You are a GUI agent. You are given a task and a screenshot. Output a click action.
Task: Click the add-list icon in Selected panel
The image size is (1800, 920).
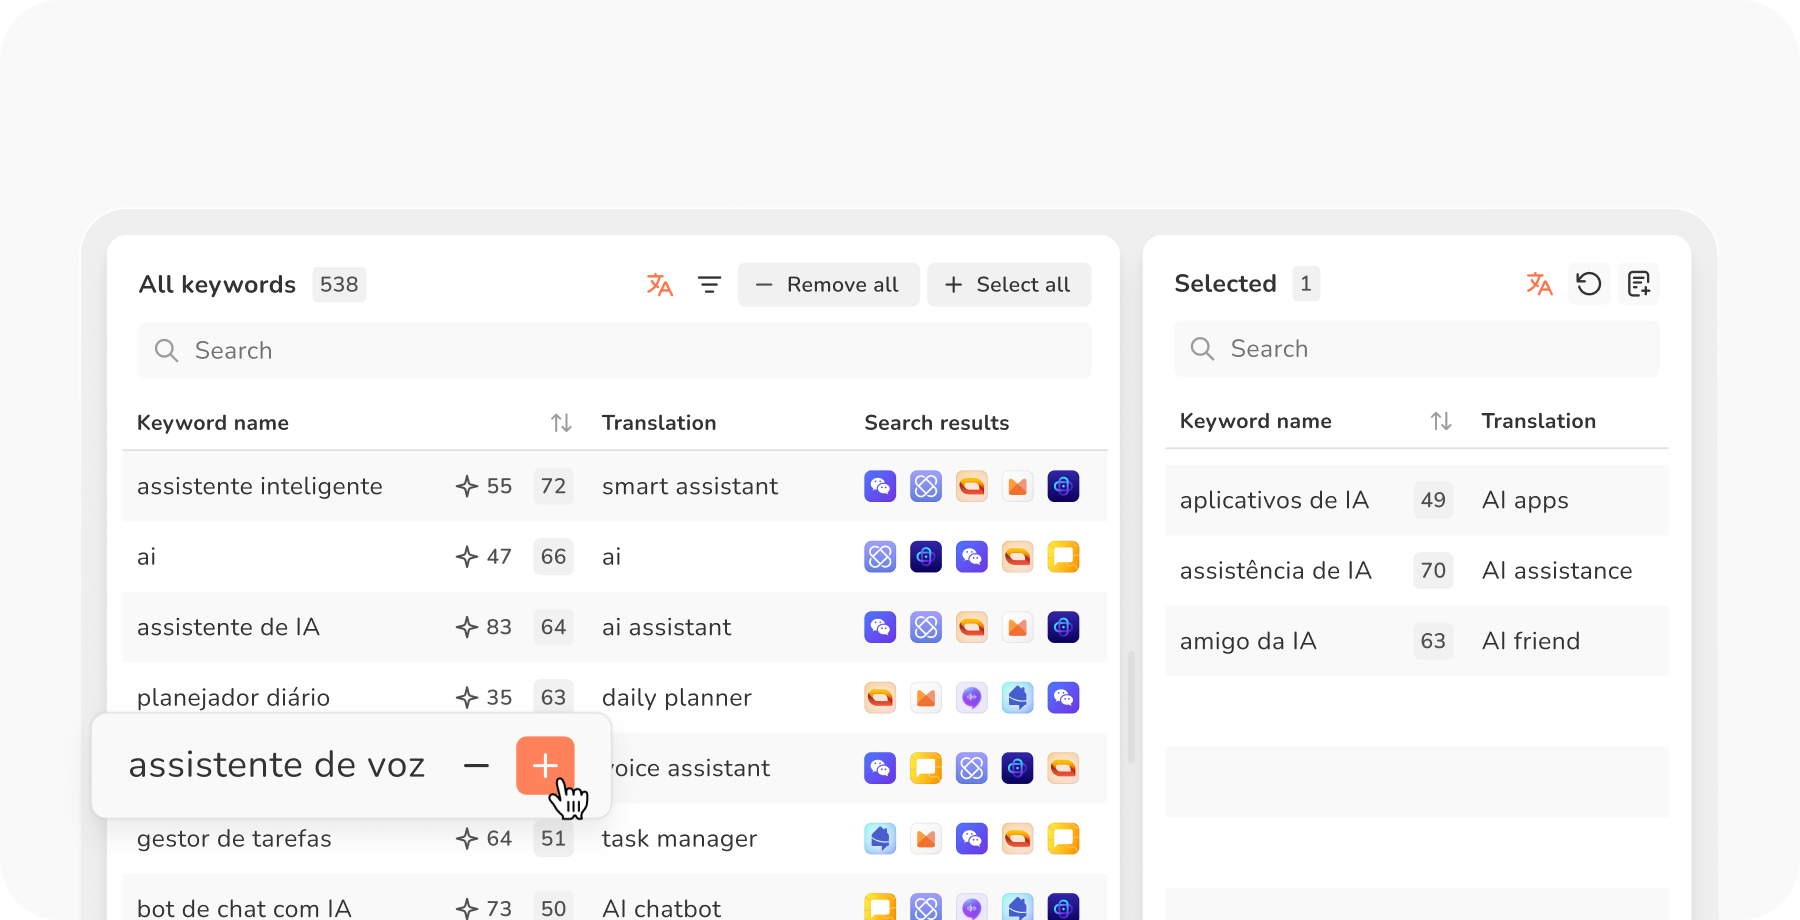[1638, 284]
